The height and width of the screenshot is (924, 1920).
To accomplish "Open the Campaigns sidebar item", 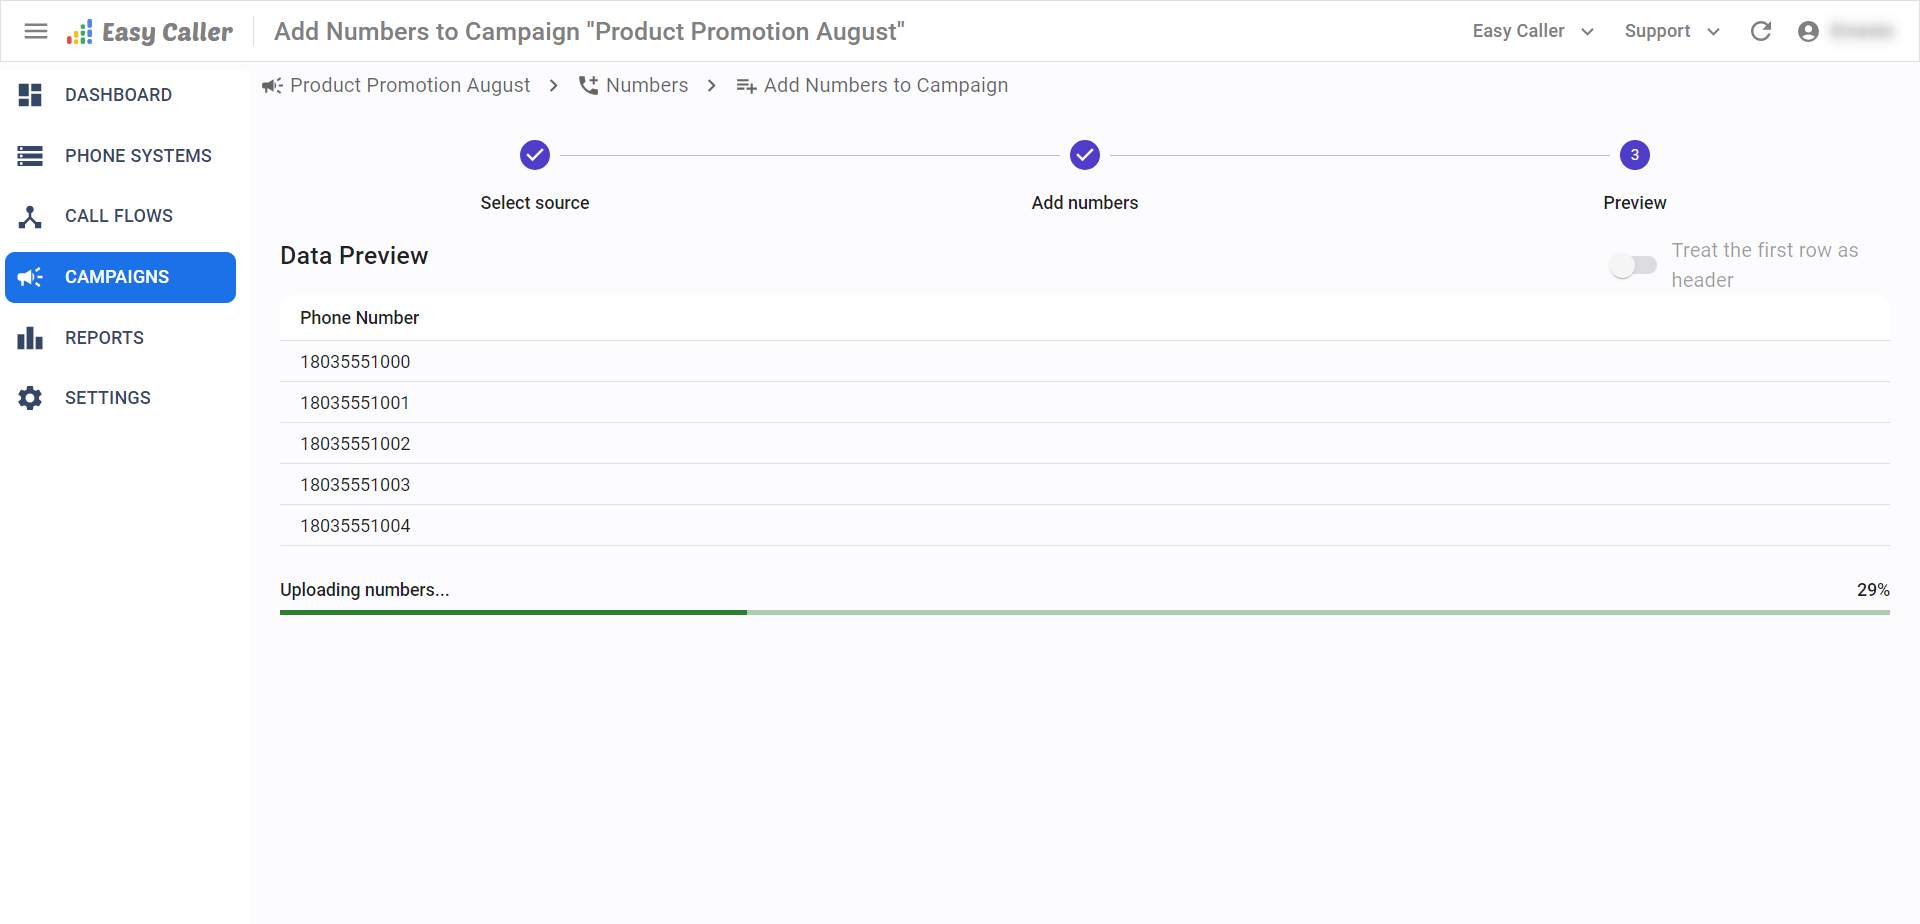I will pyautogui.click(x=120, y=277).
